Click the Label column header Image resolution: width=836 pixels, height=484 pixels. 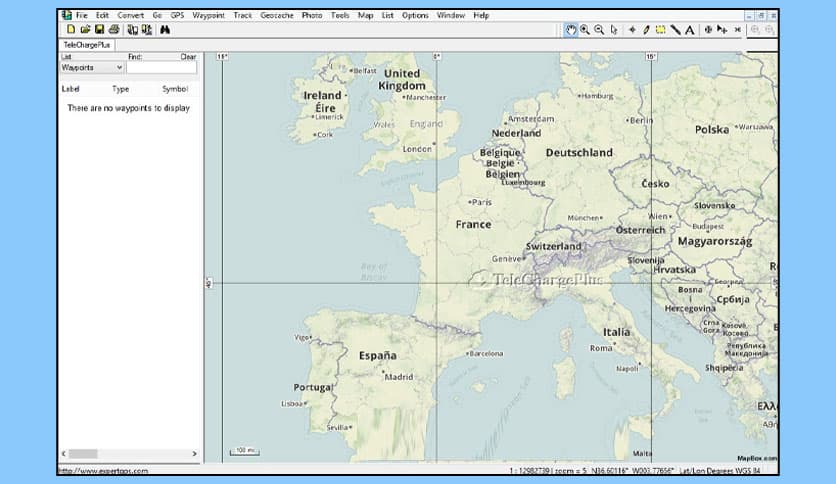(x=70, y=89)
